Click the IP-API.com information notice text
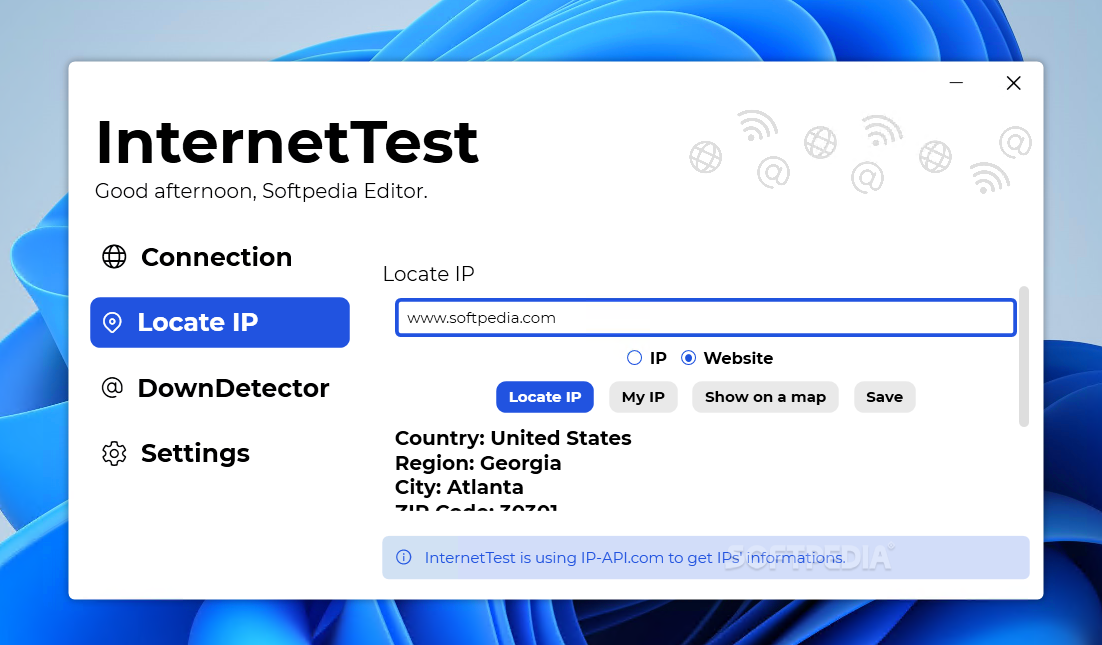Viewport: 1102px width, 645px height. tap(635, 557)
